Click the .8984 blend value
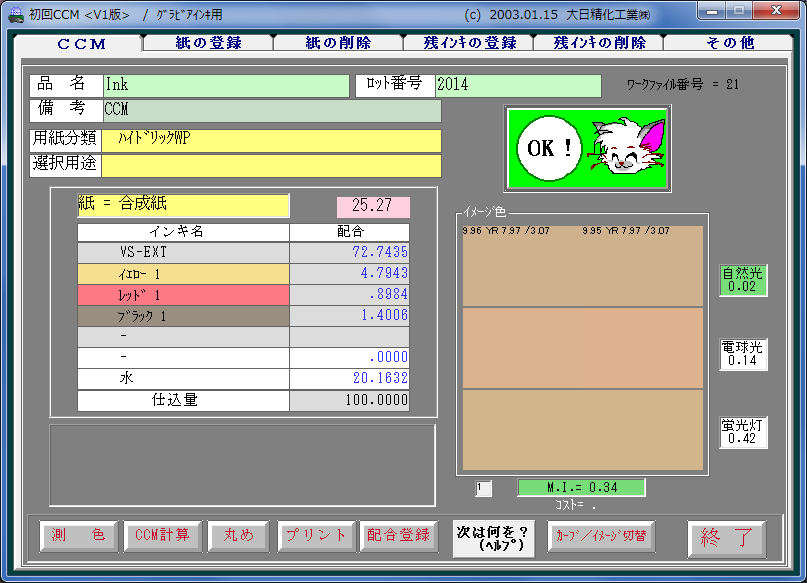This screenshot has height=583, width=807. click(x=349, y=295)
